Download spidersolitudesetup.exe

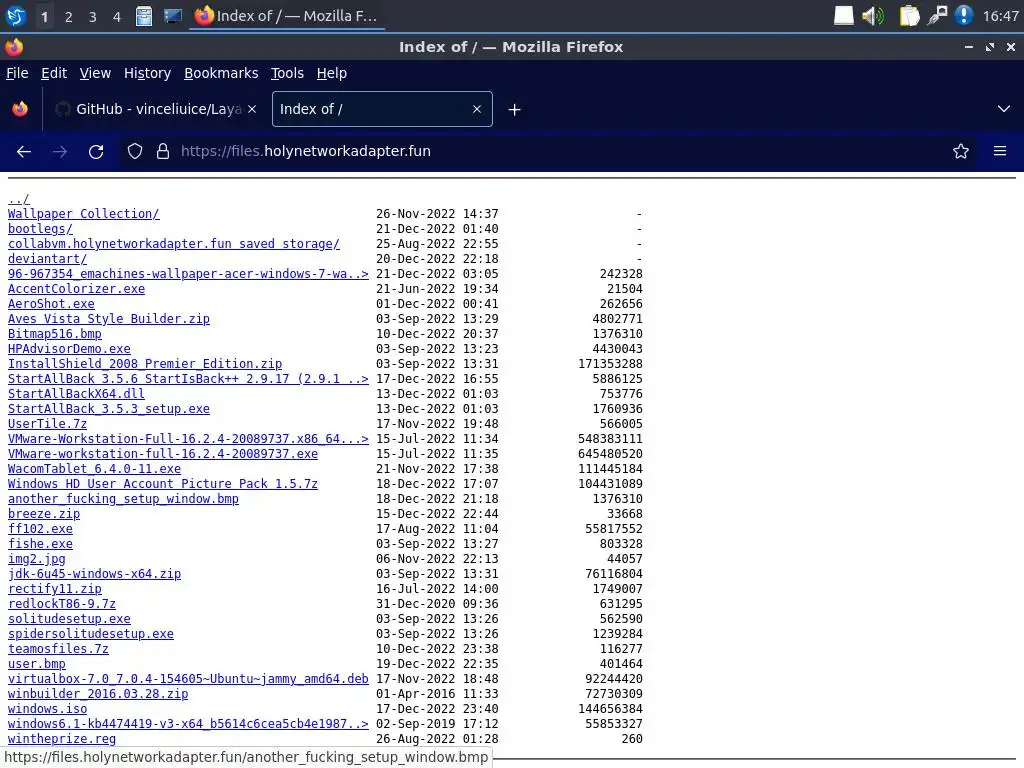91,634
